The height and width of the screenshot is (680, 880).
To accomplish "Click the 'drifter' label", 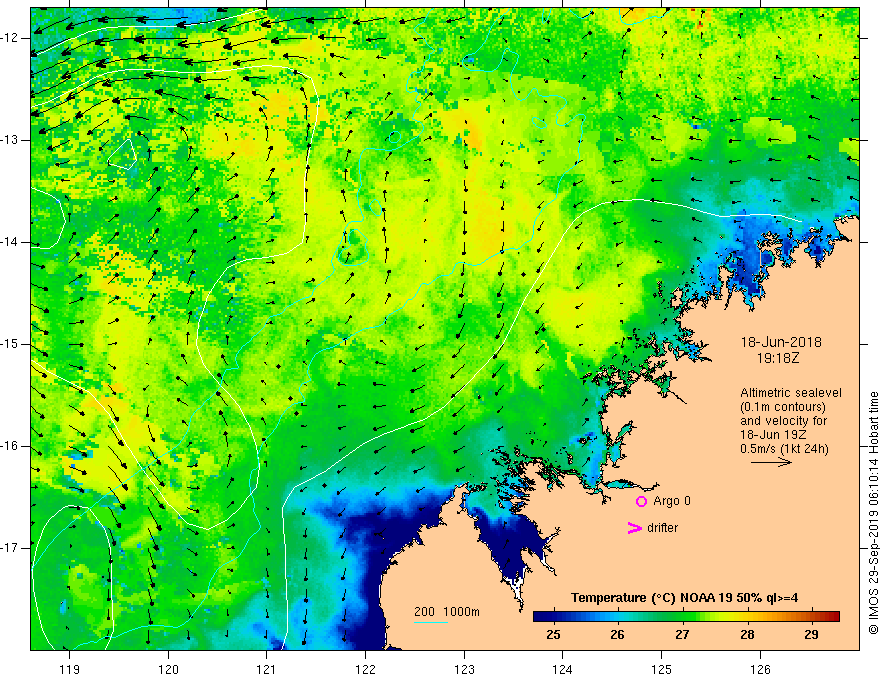I will click(662, 528).
